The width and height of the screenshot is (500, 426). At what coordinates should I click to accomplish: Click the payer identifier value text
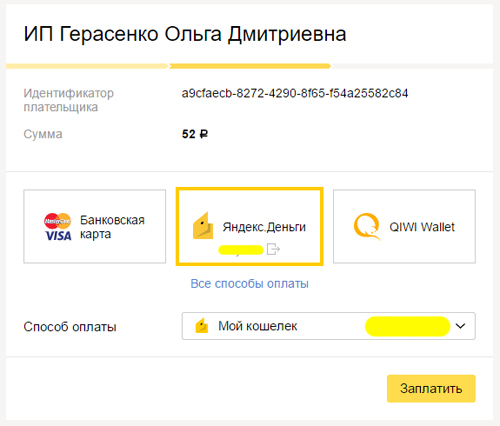pyautogui.click(x=295, y=93)
